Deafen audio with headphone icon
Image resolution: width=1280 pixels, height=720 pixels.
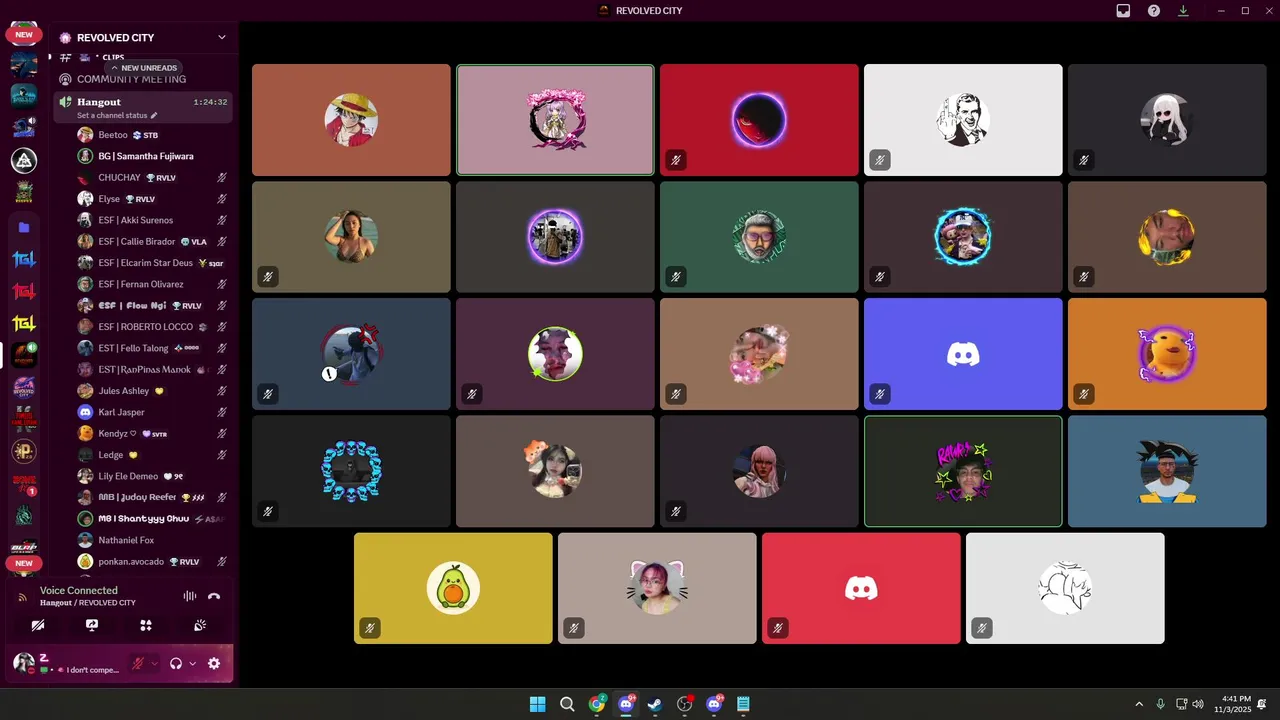(177, 663)
